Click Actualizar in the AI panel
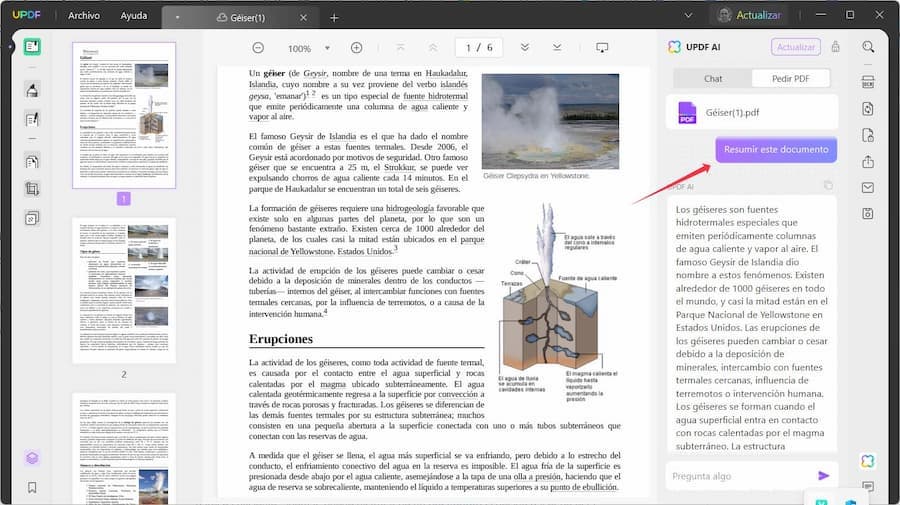Image resolution: width=900 pixels, height=505 pixels. click(796, 47)
